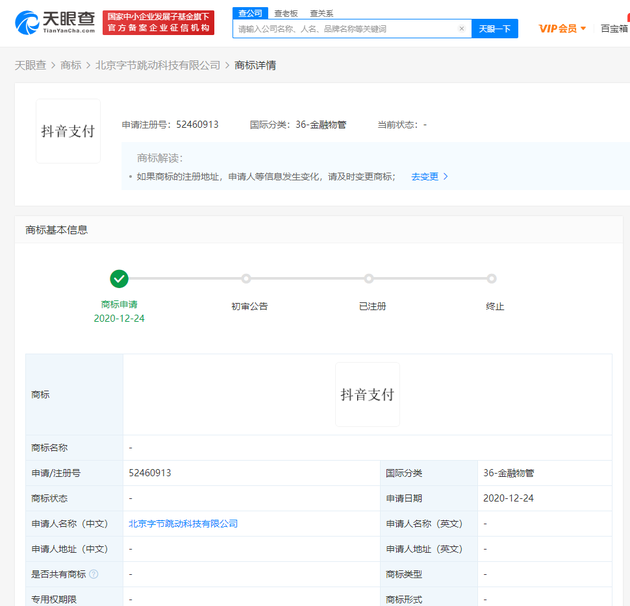Open the 抖音支付 trademark image in the header
This screenshot has height=606, width=630.
tap(68, 131)
